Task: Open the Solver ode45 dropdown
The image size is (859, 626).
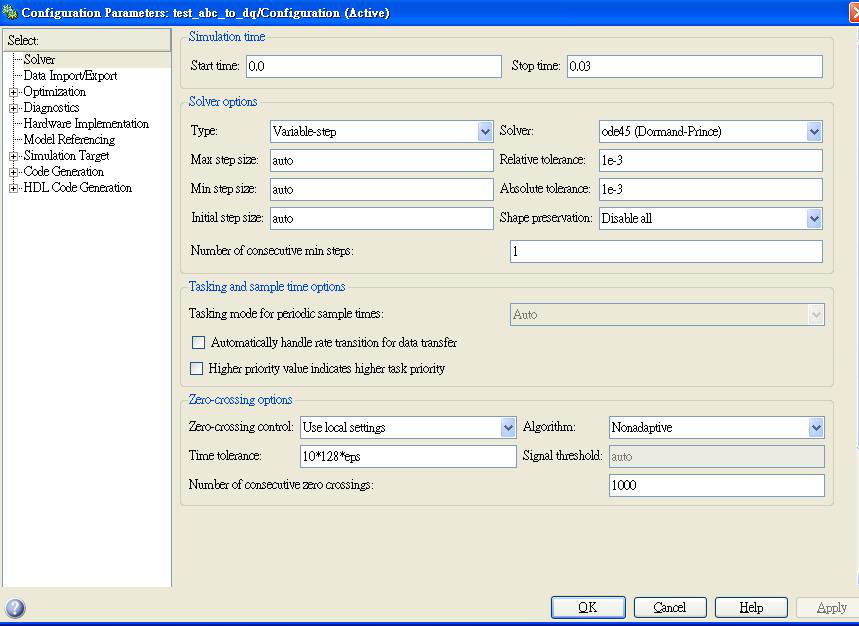Action: pos(813,131)
